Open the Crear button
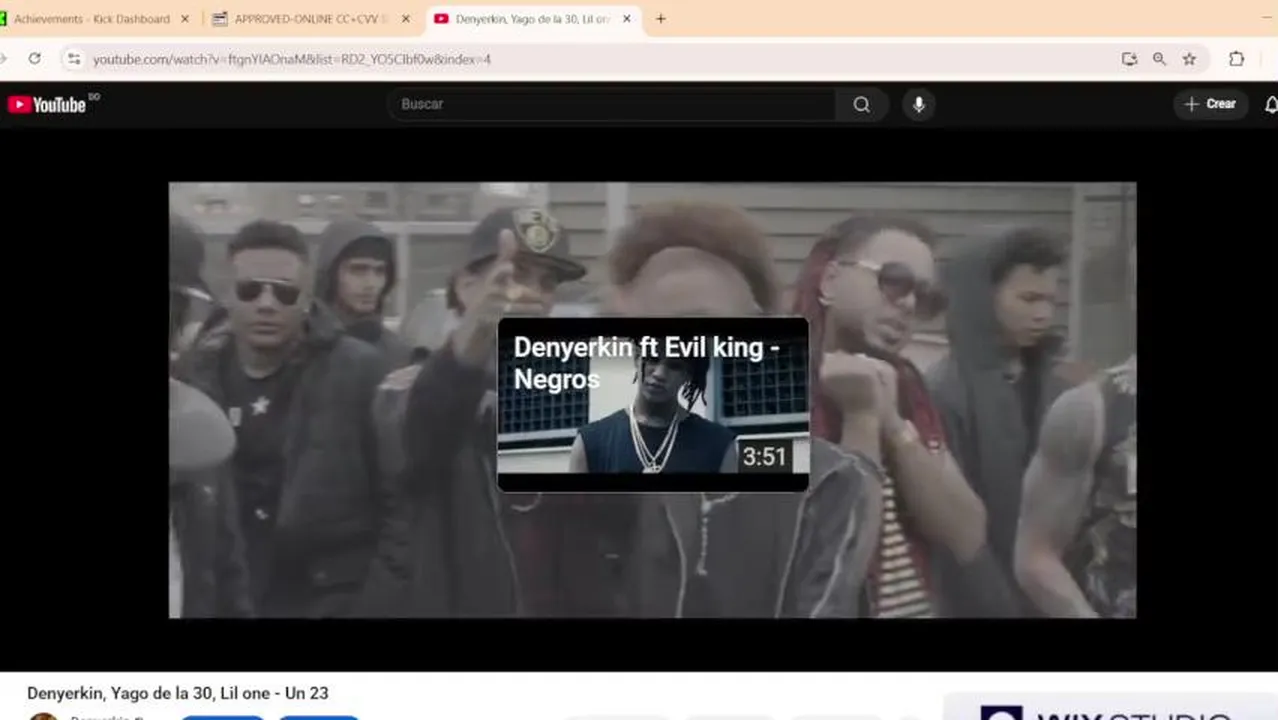The width and height of the screenshot is (1278, 720). pyautogui.click(x=1211, y=104)
